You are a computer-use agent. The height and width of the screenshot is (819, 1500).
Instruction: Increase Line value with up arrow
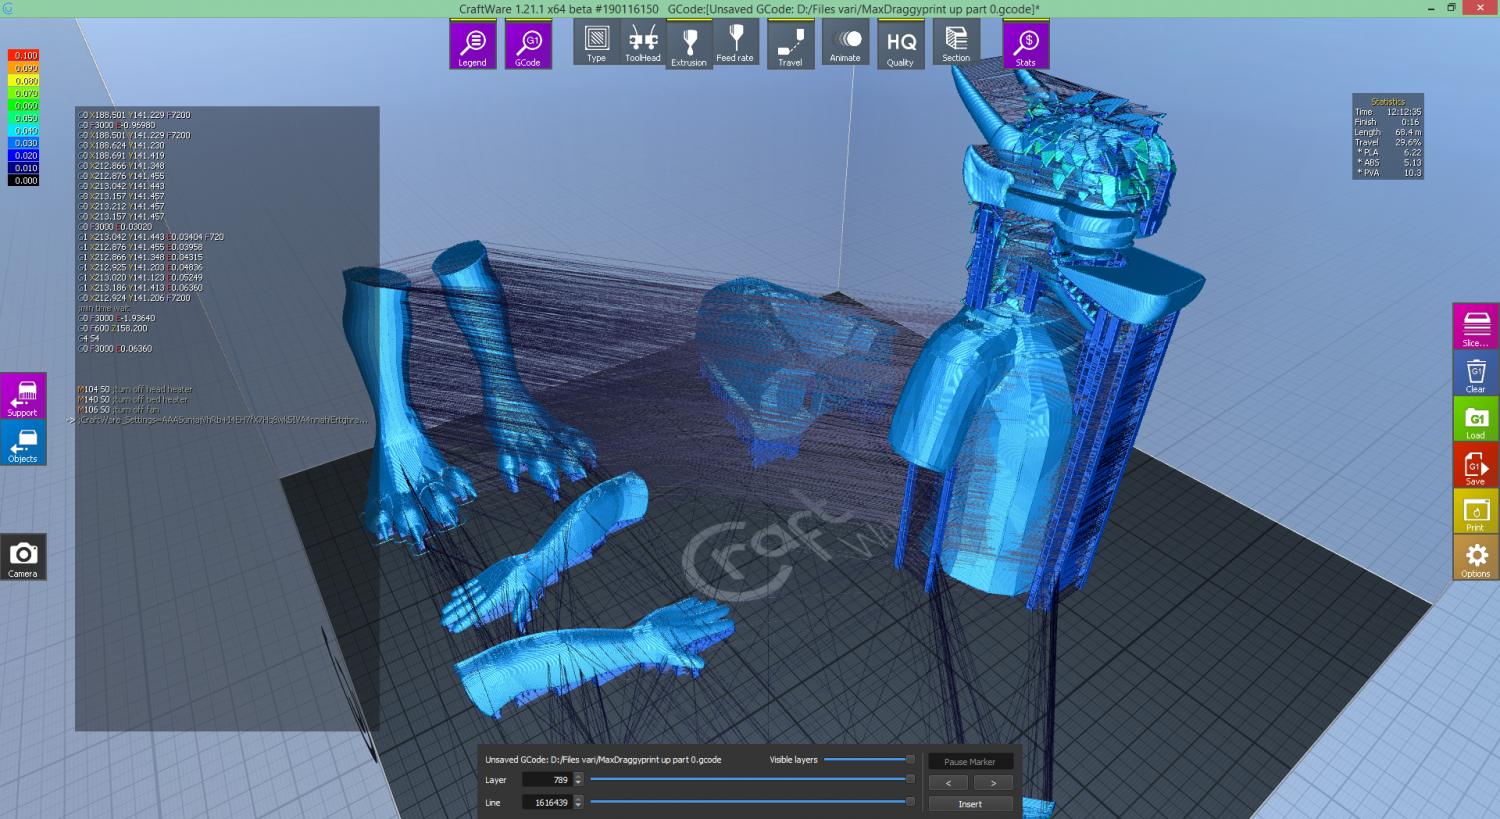tap(578, 799)
